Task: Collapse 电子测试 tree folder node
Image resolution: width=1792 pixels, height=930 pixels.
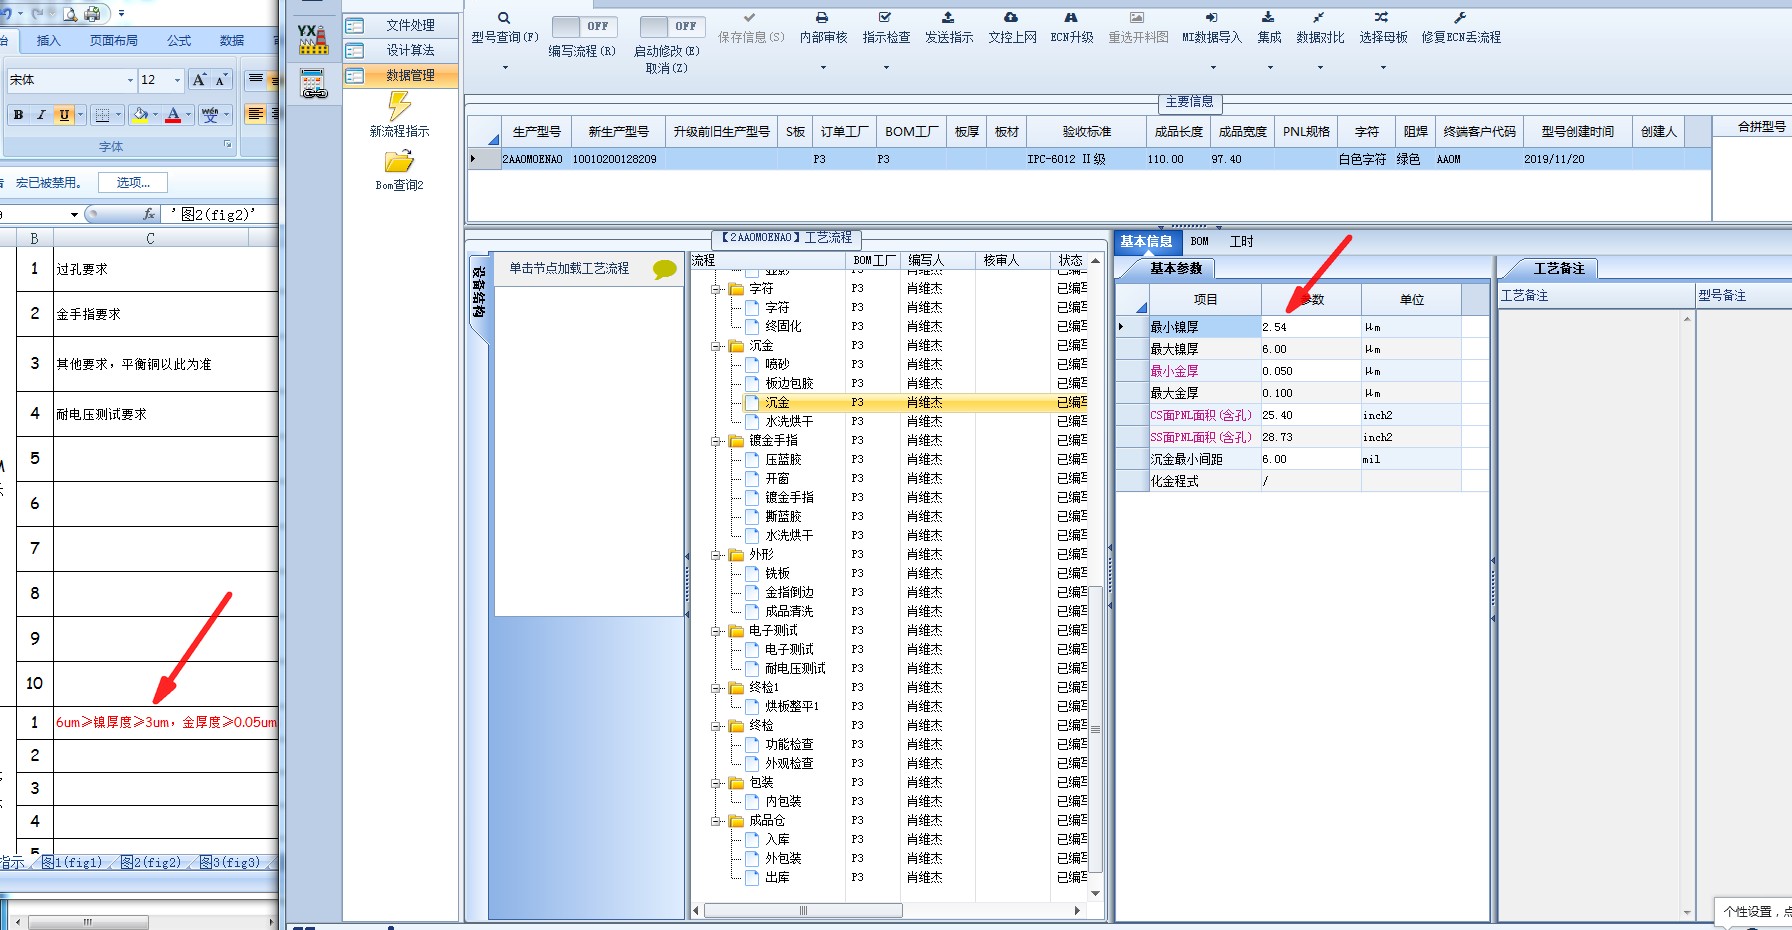Action: coord(716,631)
